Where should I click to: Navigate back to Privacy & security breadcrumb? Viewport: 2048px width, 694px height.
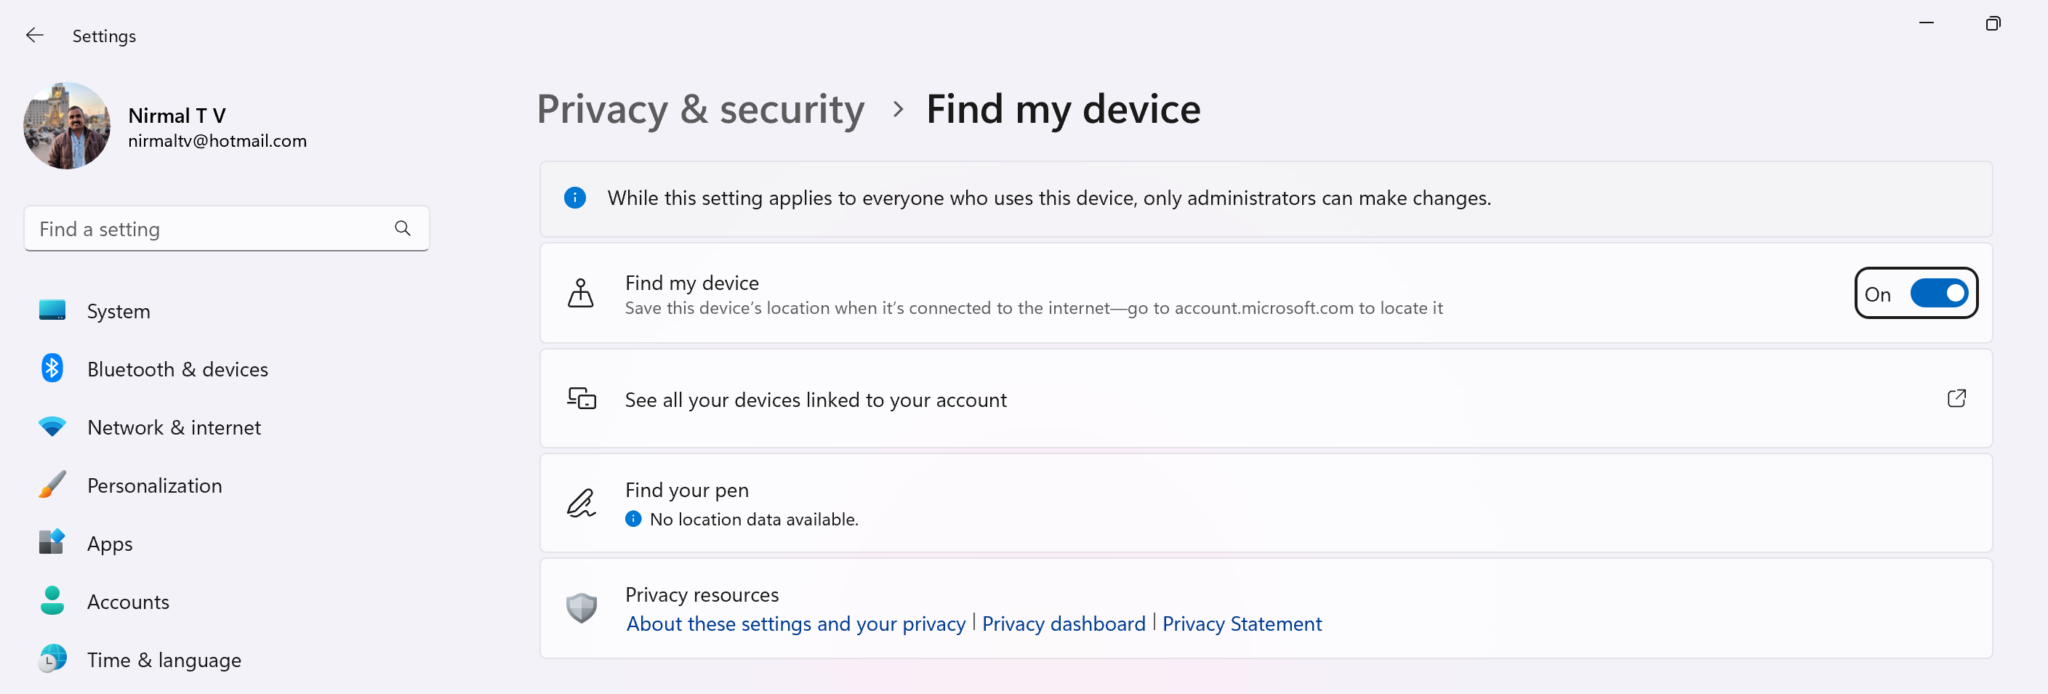700,109
